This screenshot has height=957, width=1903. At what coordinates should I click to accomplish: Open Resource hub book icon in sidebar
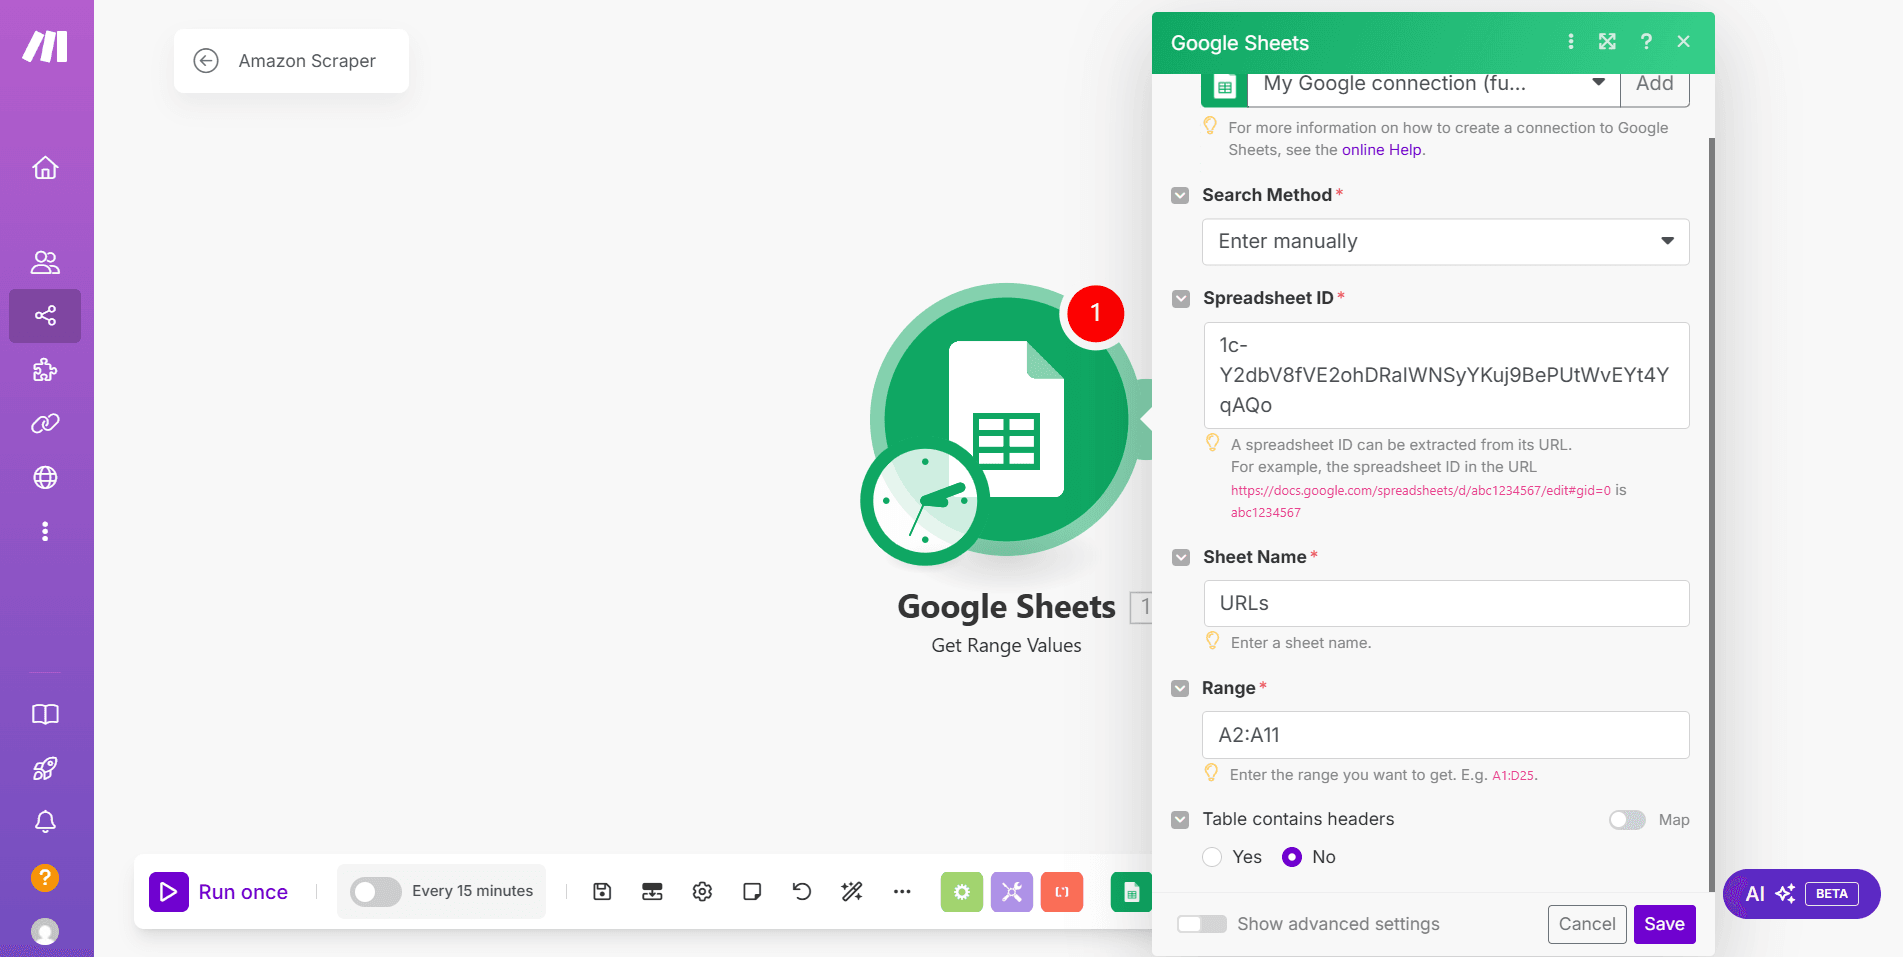45,714
